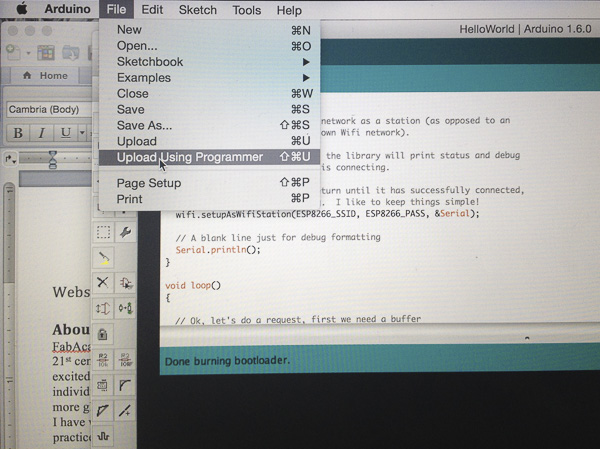Select the Replace part tool
This screenshot has height=449, width=600.
point(126,308)
